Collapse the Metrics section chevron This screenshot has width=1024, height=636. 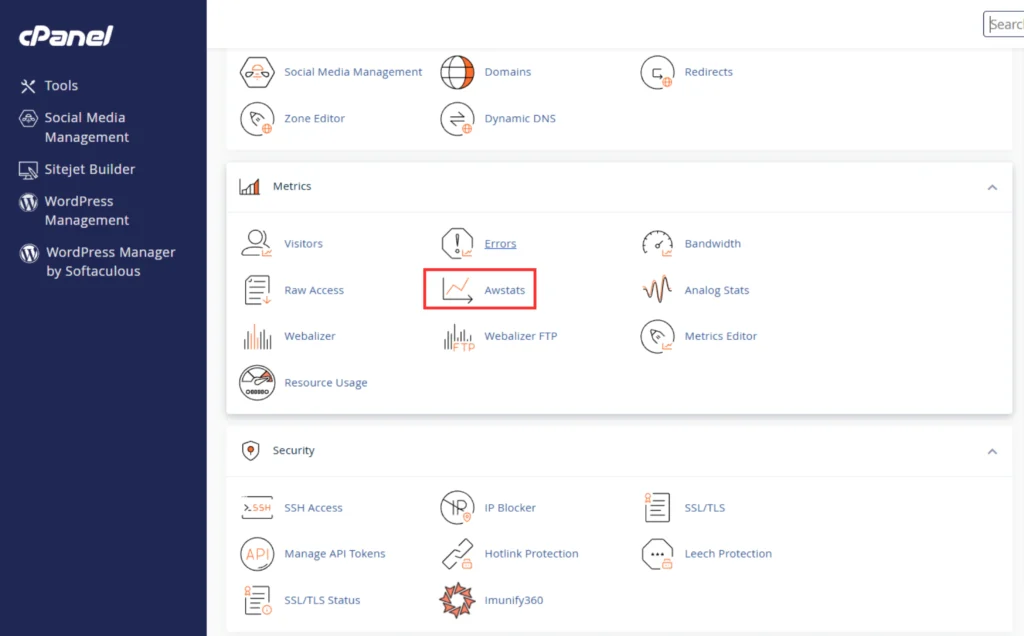pyautogui.click(x=992, y=187)
